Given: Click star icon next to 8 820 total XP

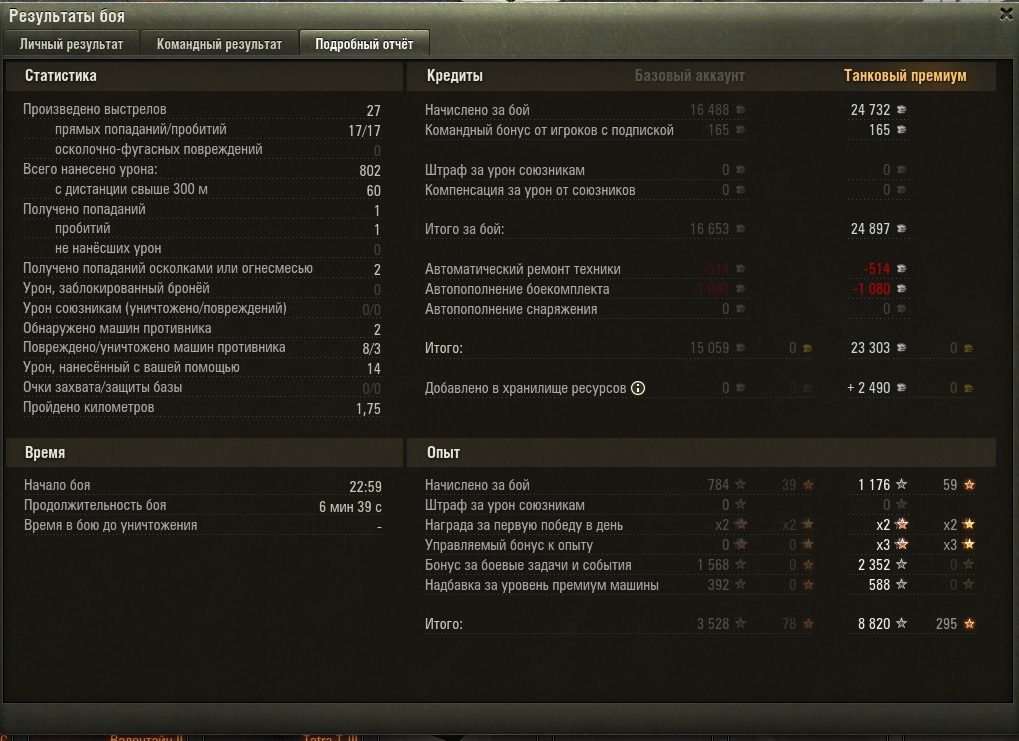Looking at the screenshot, I should (901, 623).
